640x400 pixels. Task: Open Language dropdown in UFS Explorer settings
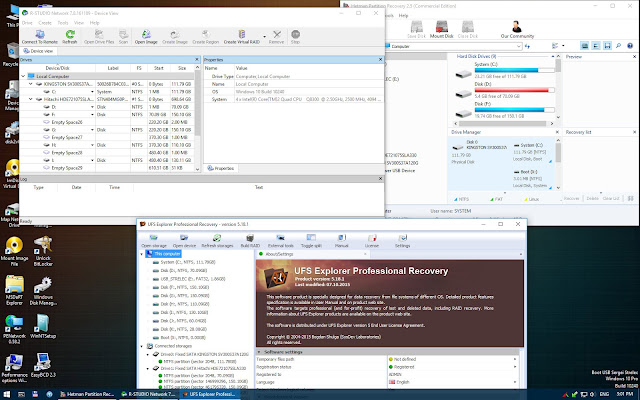click(x=515, y=382)
